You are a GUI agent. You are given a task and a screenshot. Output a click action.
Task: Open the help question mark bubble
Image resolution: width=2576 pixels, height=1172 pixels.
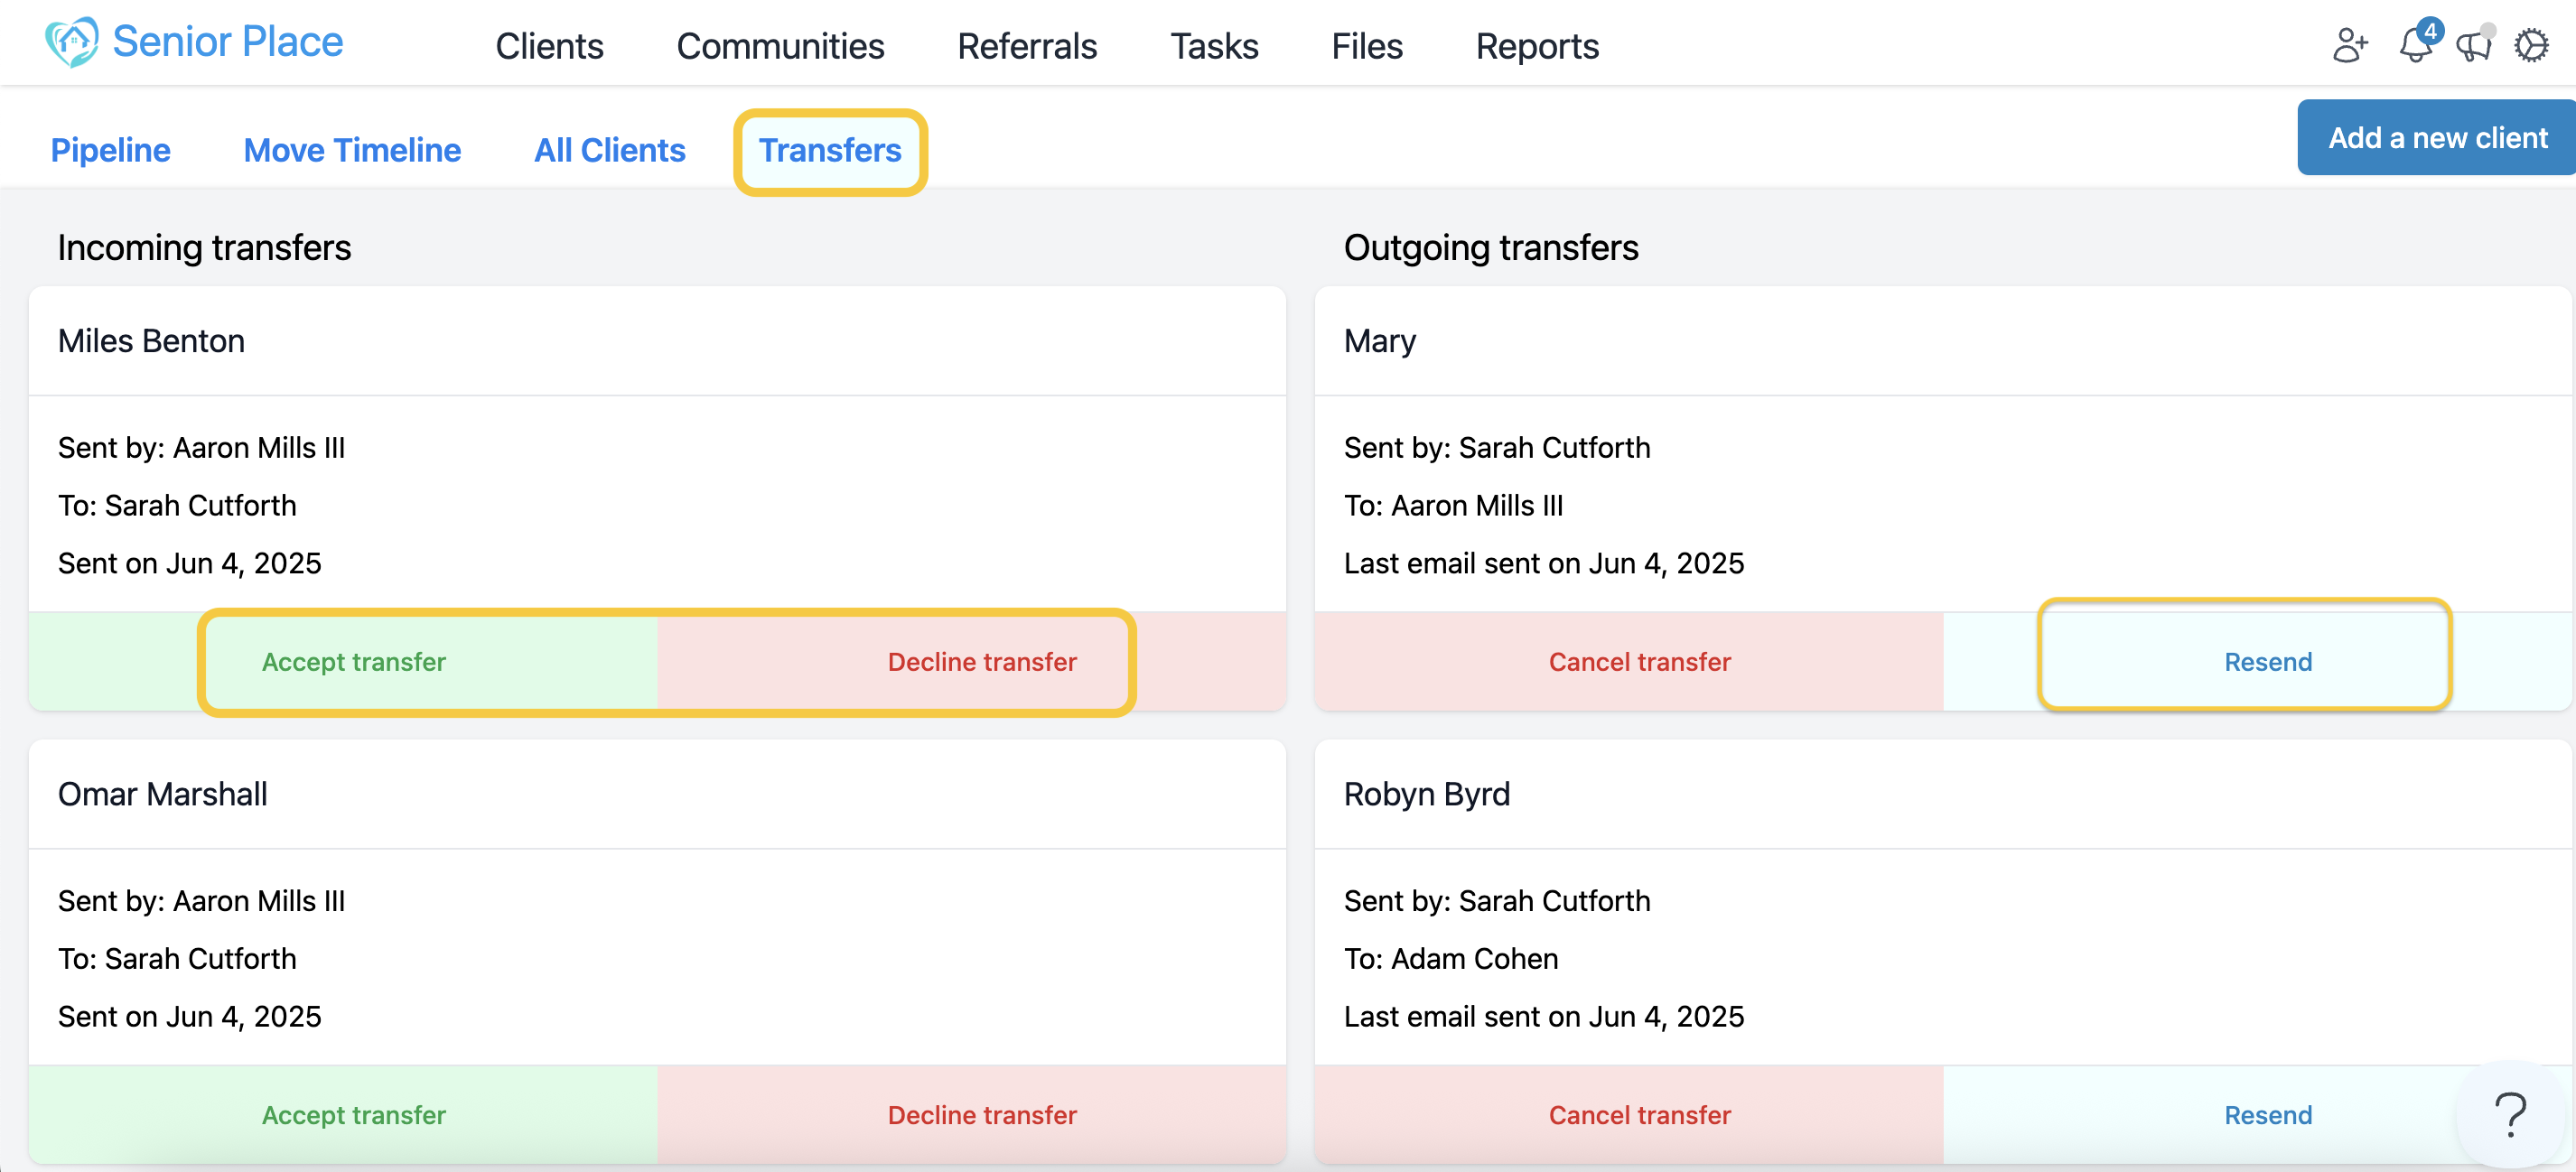(x=2510, y=1114)
